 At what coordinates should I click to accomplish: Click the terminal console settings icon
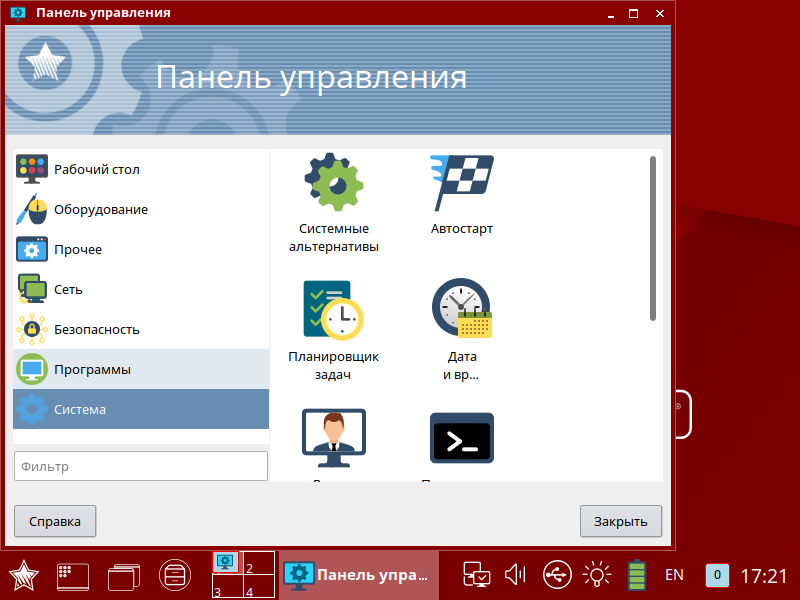(x=461, y=437)
